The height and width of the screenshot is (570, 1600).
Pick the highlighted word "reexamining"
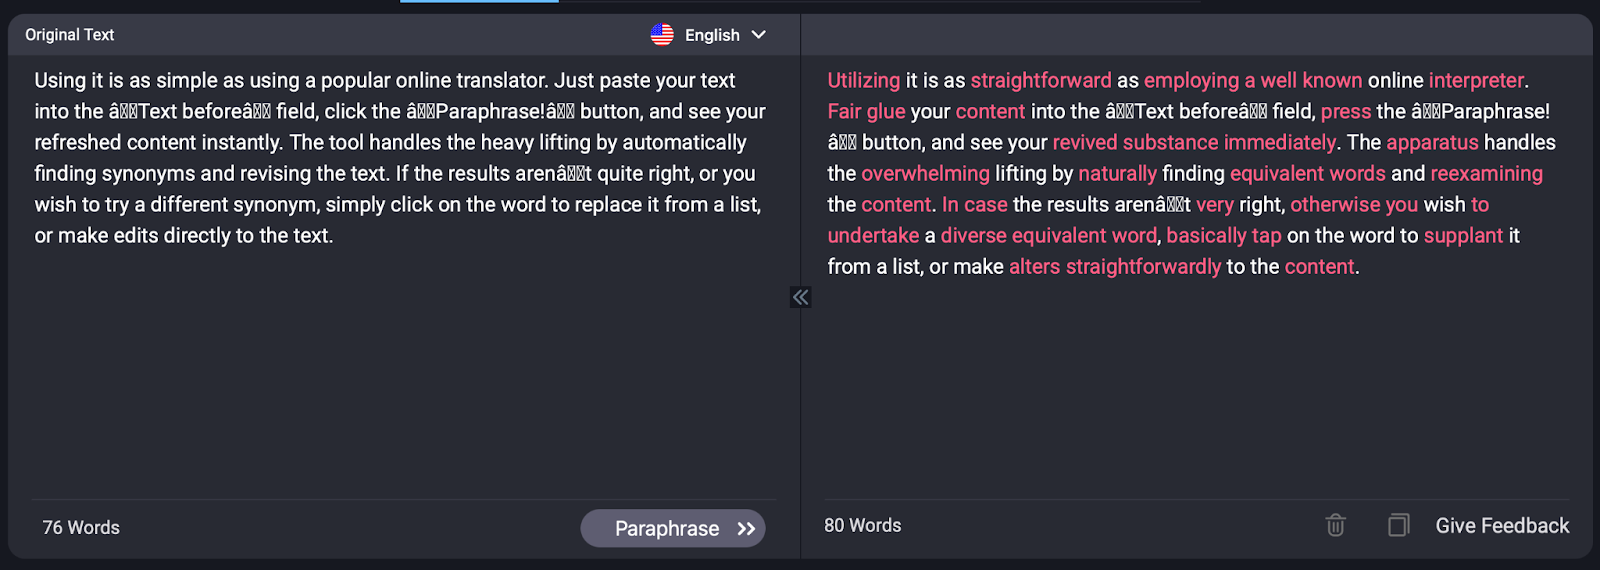(1486, 174)
